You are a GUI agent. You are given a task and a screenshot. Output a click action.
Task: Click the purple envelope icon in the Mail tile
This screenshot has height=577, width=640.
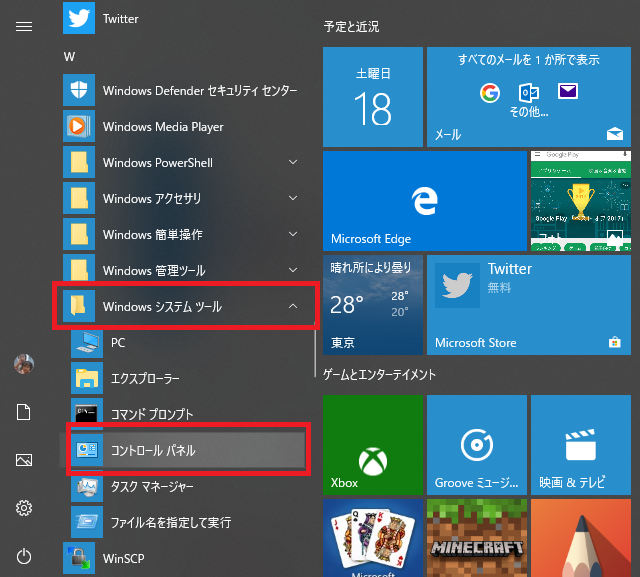tap(568, 91)
